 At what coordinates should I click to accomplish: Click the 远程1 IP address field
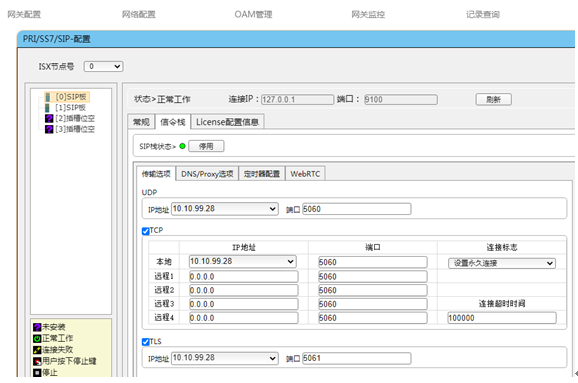point(244,276)
